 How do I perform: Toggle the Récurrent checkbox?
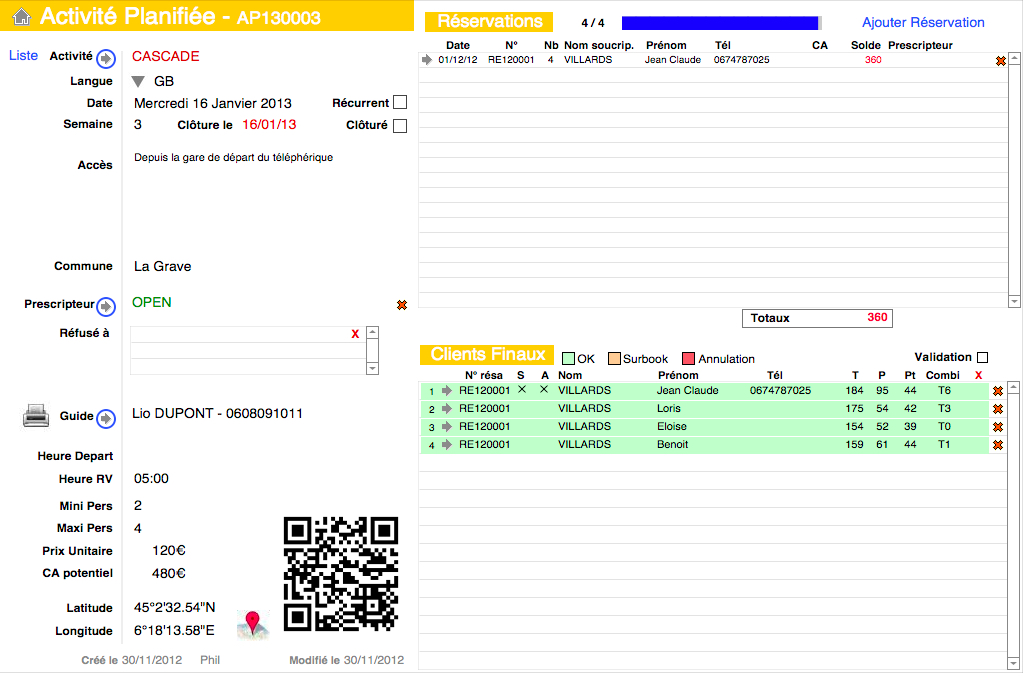pos(400,103)
